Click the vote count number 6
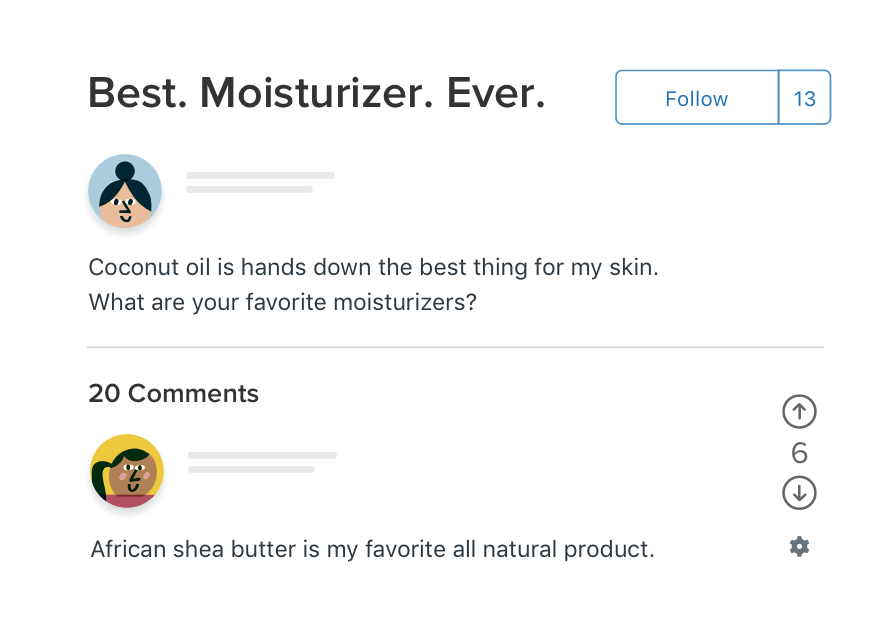The height and width of the screenshot is (626, 894). coord(799,453)
